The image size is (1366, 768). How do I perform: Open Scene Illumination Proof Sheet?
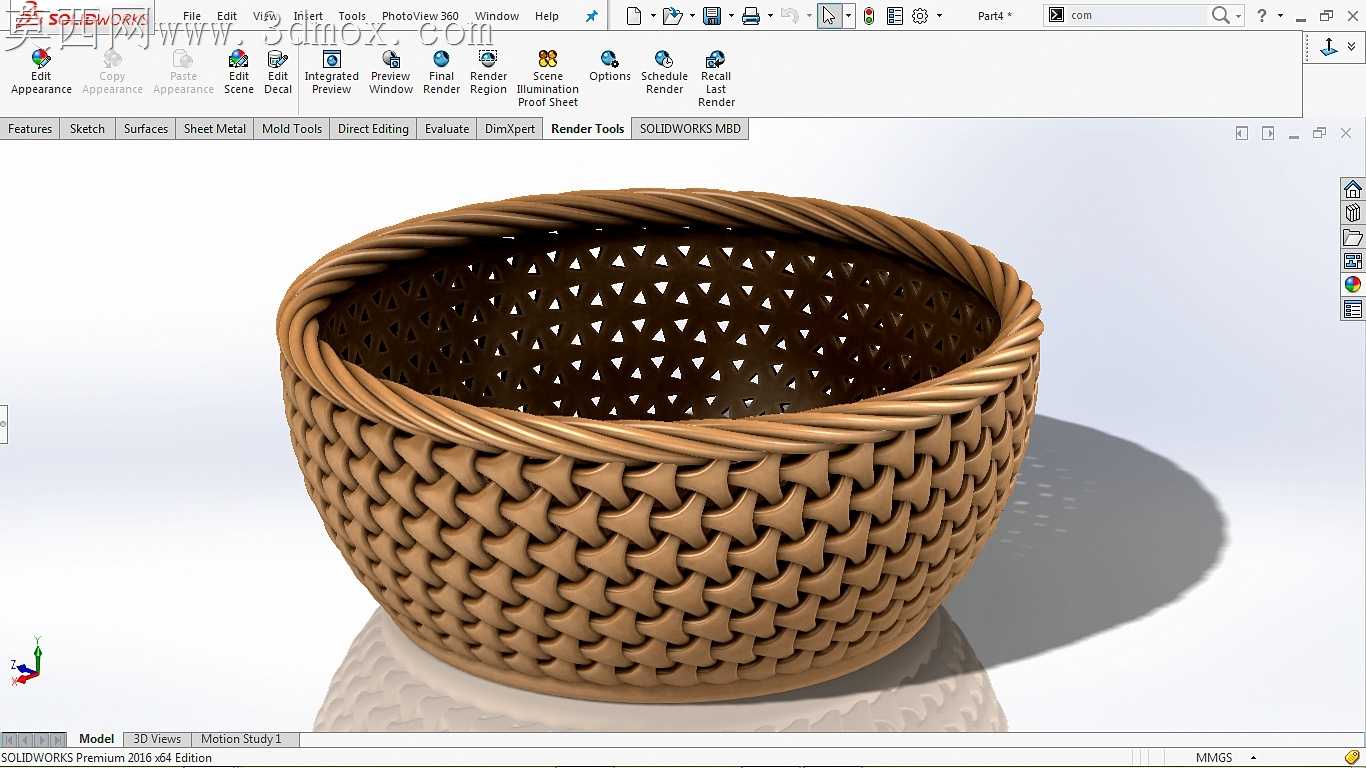point(547,78)
